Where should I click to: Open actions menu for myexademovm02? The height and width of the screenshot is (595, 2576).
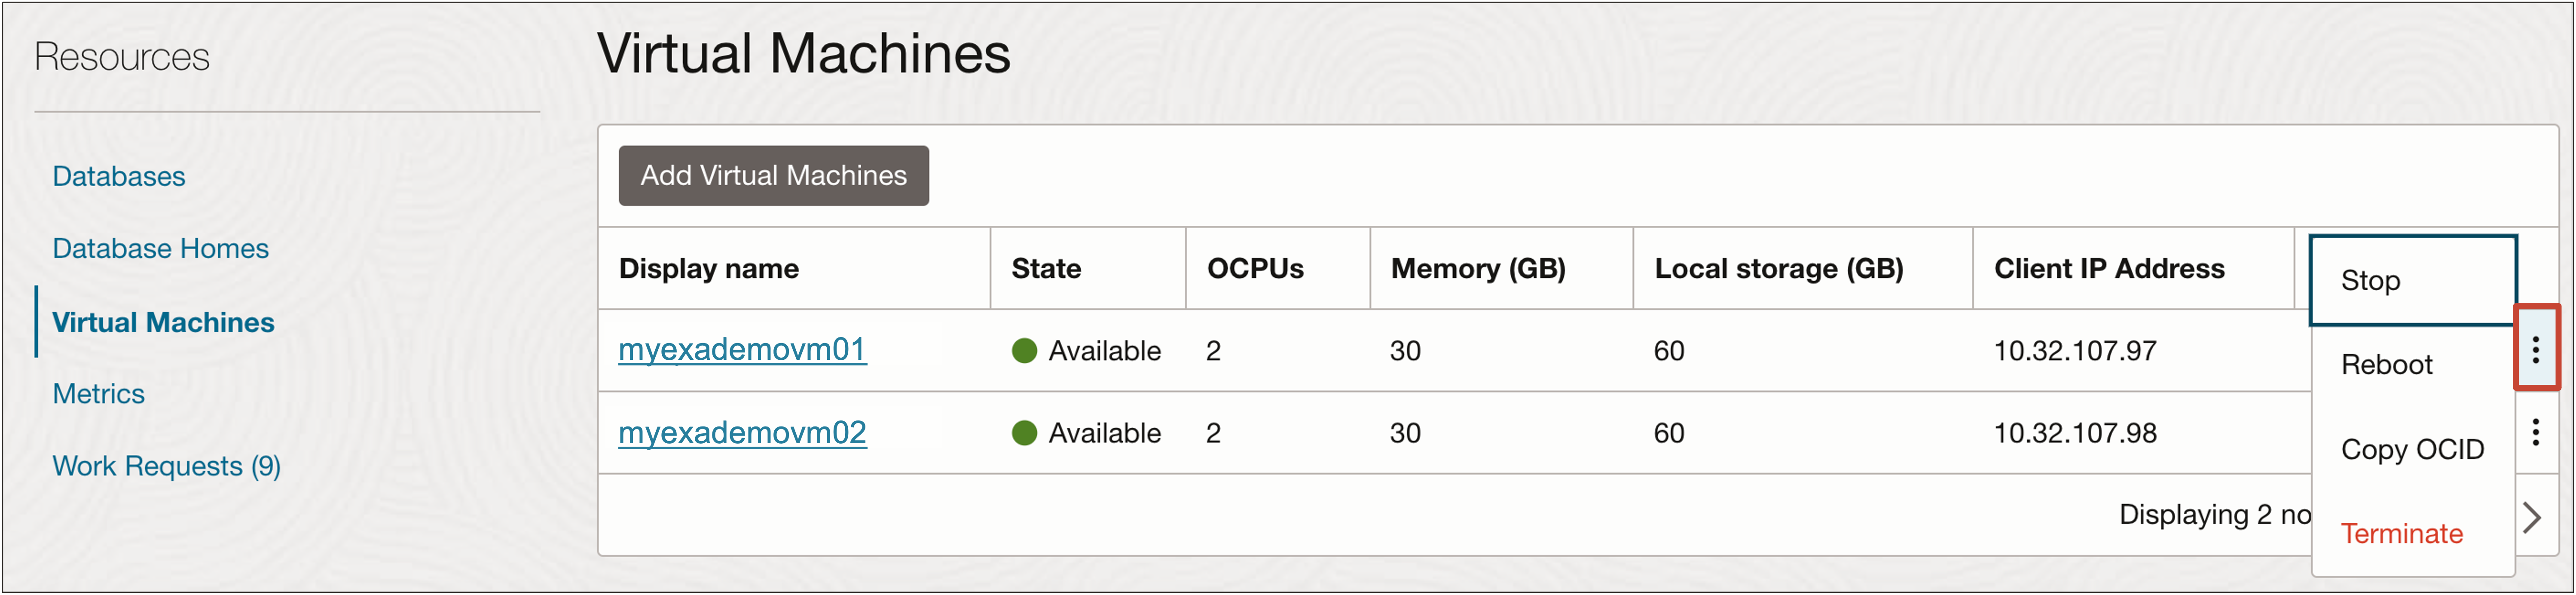pos(2535,432)
